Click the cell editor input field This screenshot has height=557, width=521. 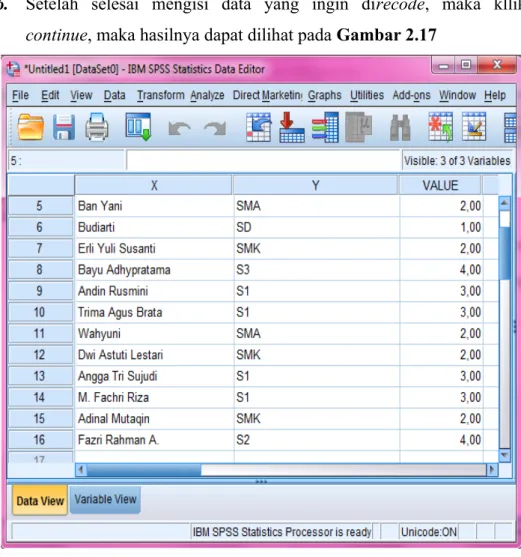(264, 161)
